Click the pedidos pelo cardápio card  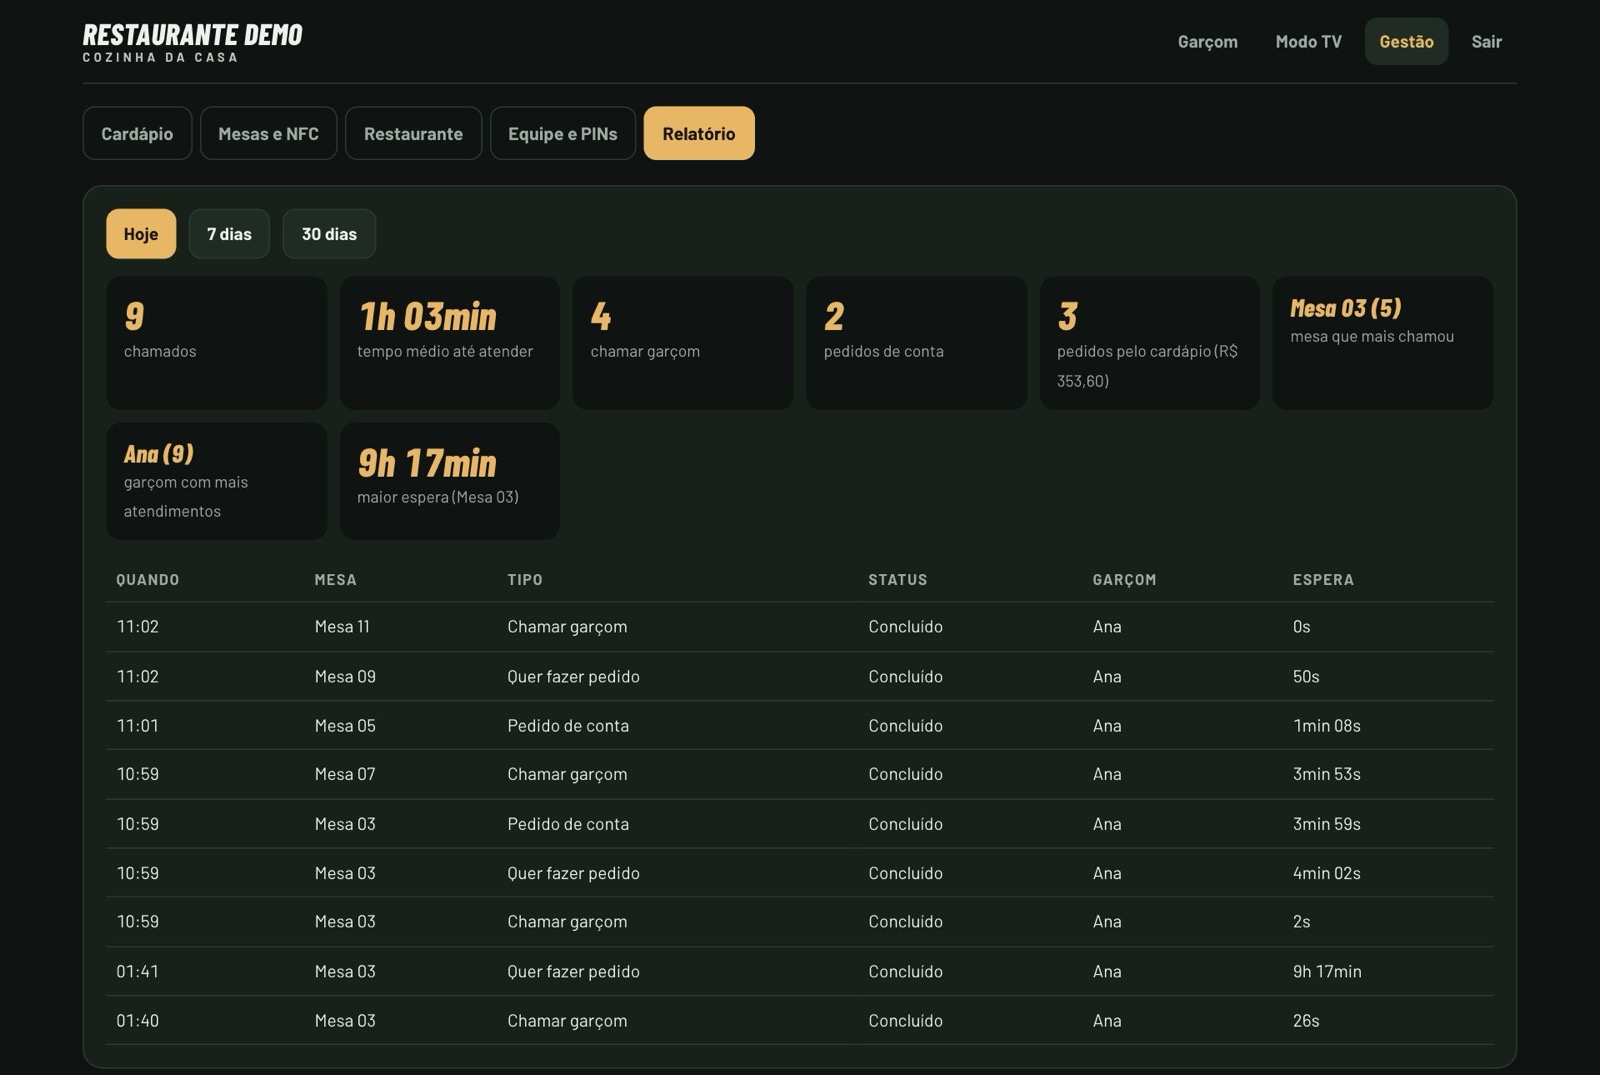(1150, 343)
